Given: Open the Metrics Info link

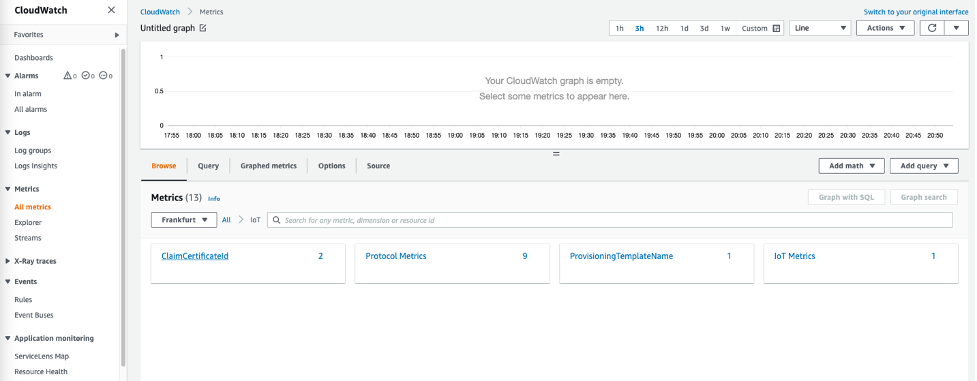Looking at the screenshot, I should tap(214, 199).
